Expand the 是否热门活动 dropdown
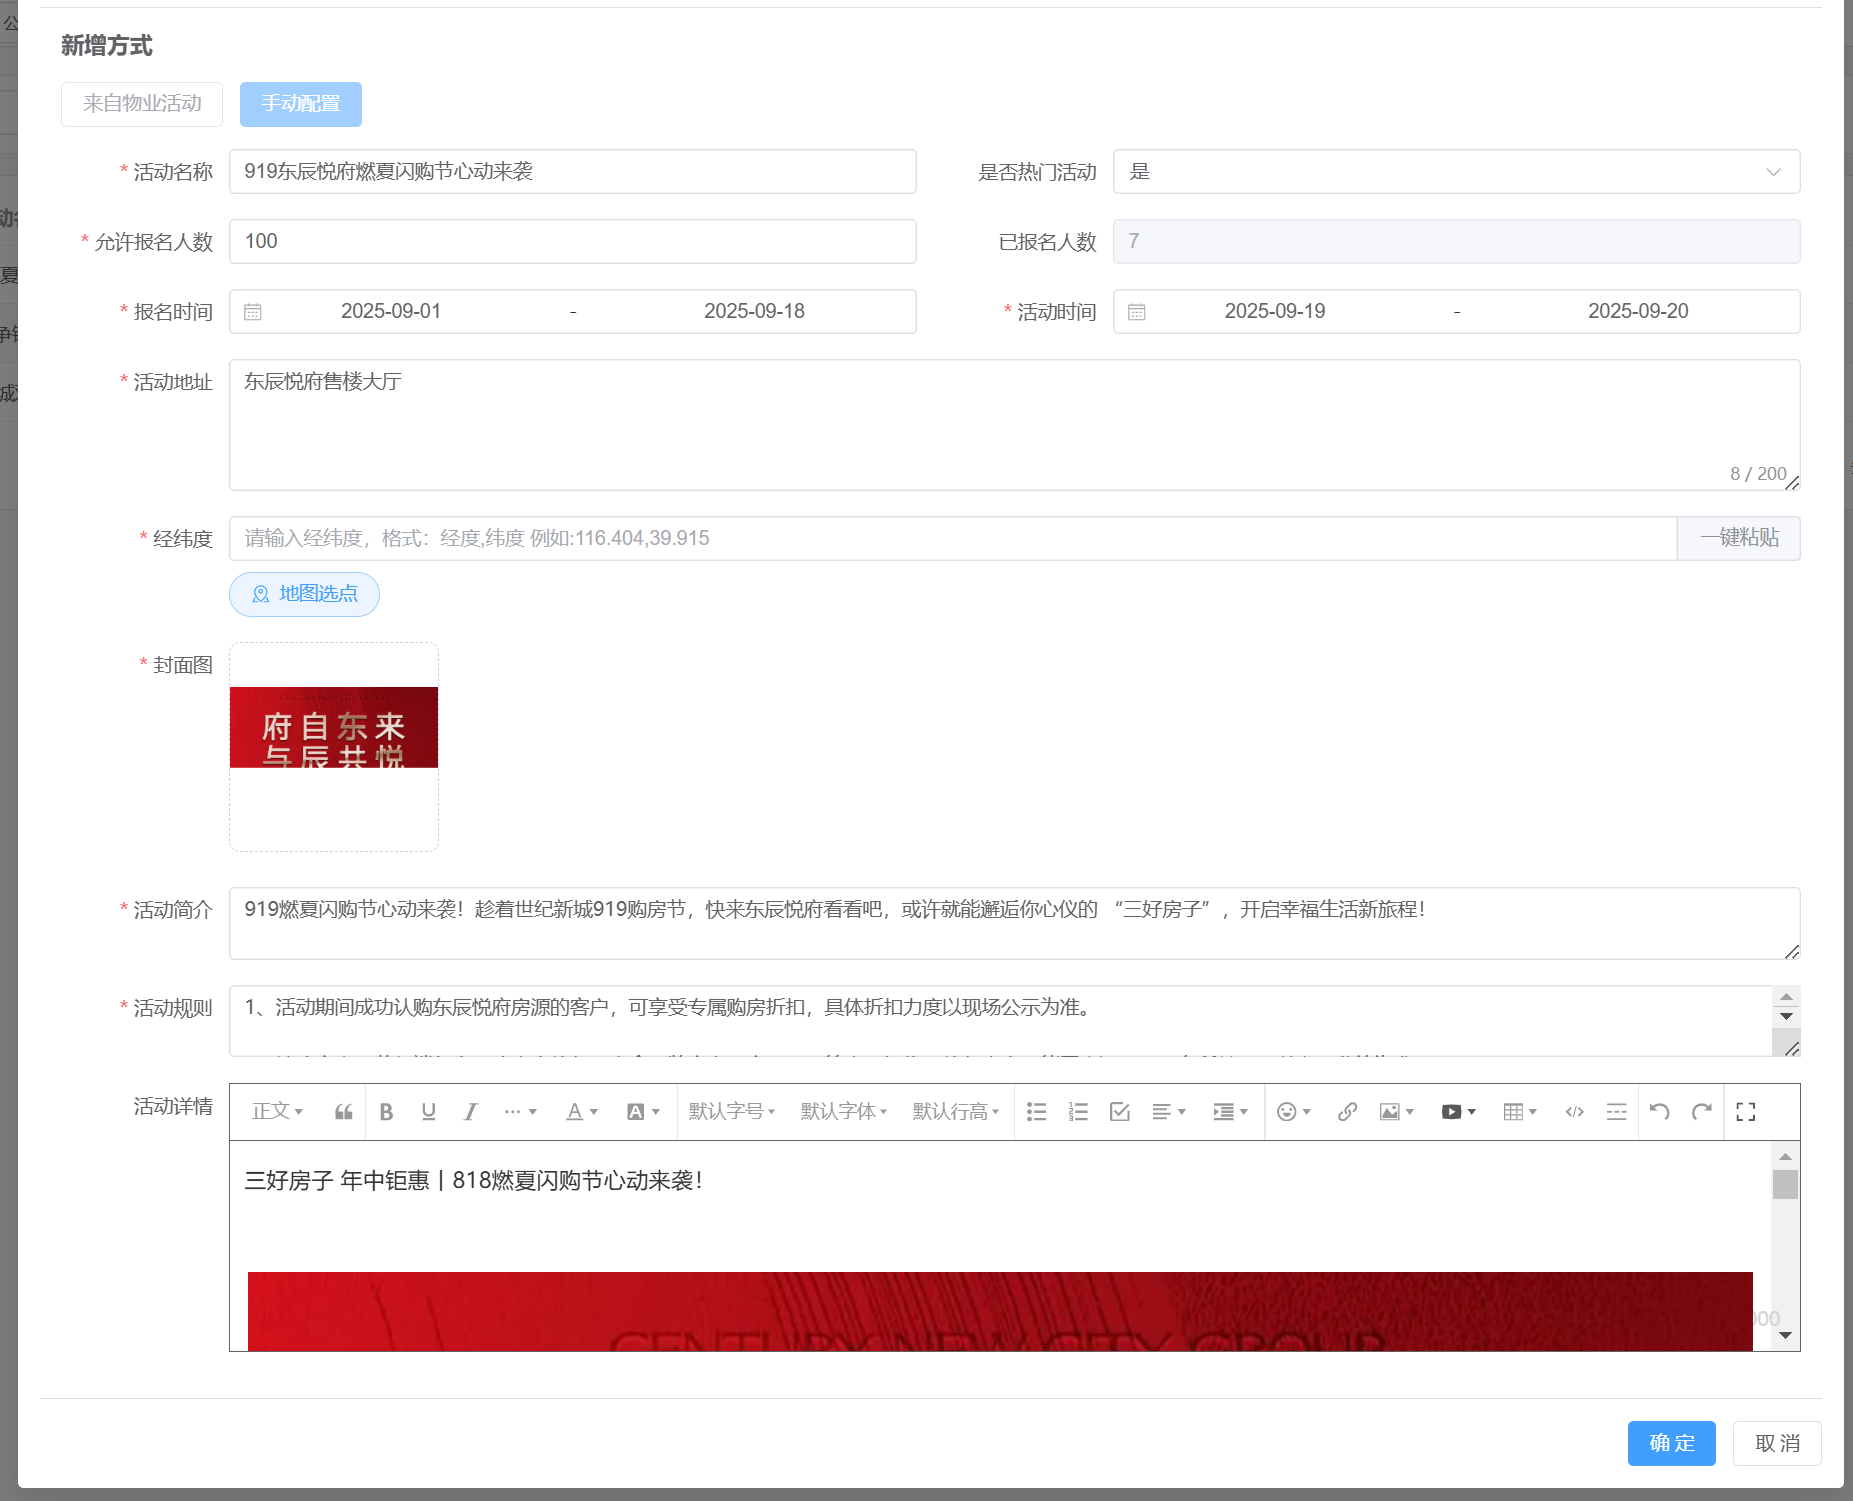Screen dimensions: 1853x1501 click(1455, 172)
